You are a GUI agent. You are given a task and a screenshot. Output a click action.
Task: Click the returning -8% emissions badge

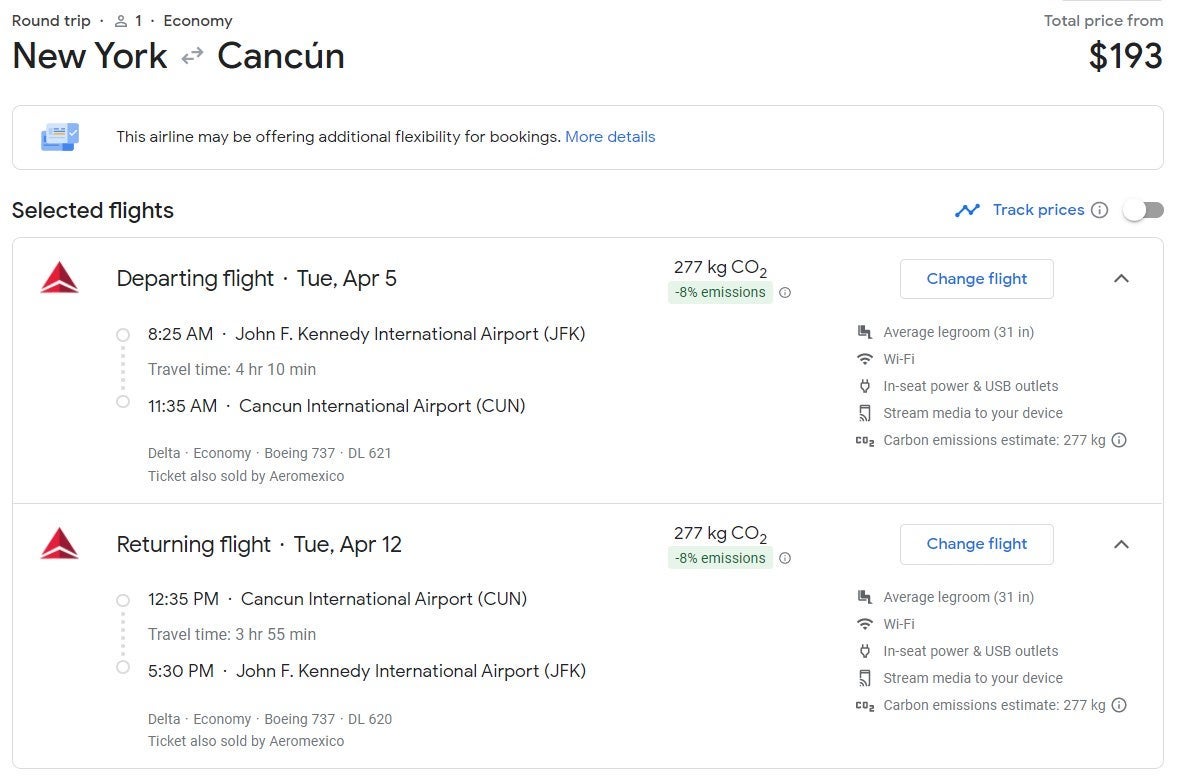tap(720, 559)
